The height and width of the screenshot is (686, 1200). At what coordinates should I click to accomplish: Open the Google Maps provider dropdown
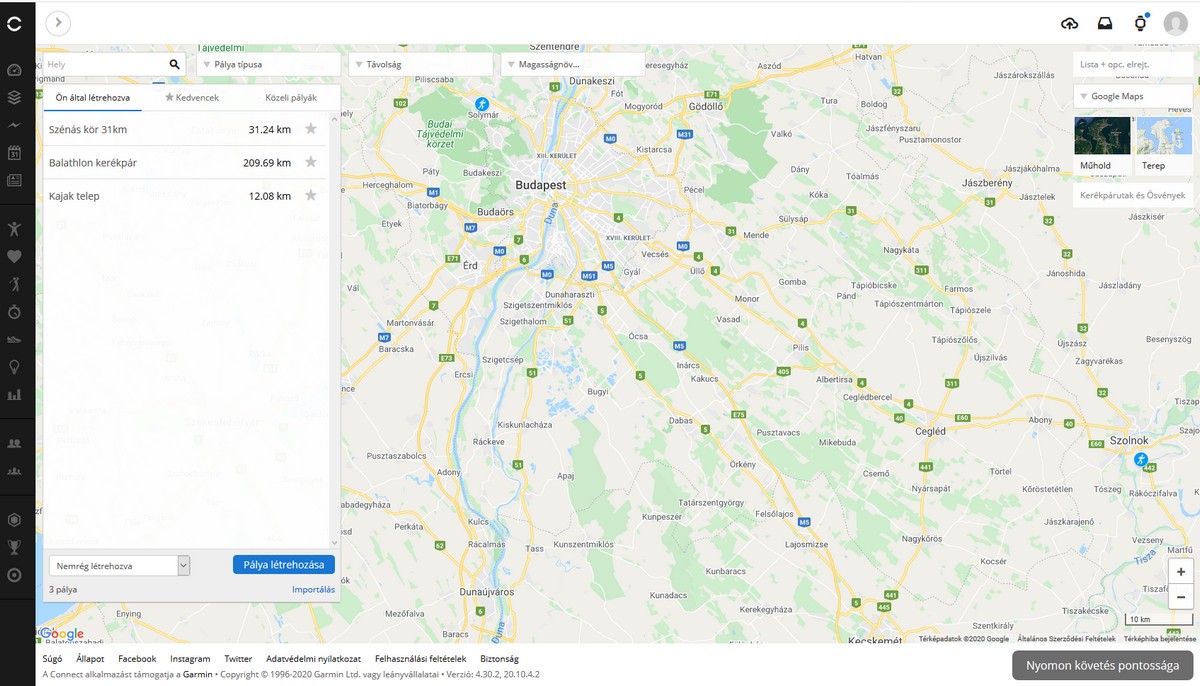(1133, 96)
